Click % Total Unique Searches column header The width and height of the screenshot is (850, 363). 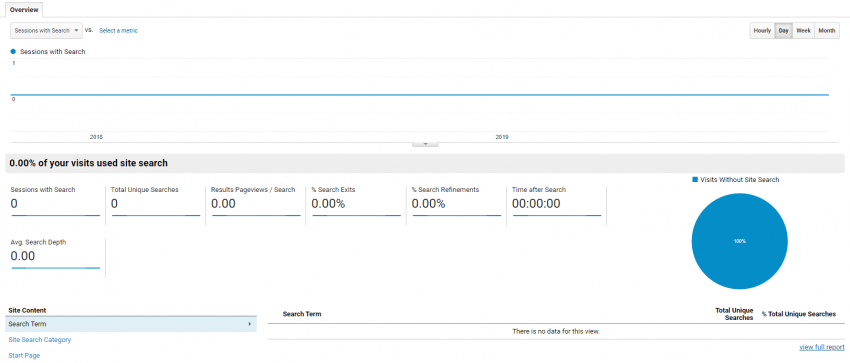click(x=799, y=314)
